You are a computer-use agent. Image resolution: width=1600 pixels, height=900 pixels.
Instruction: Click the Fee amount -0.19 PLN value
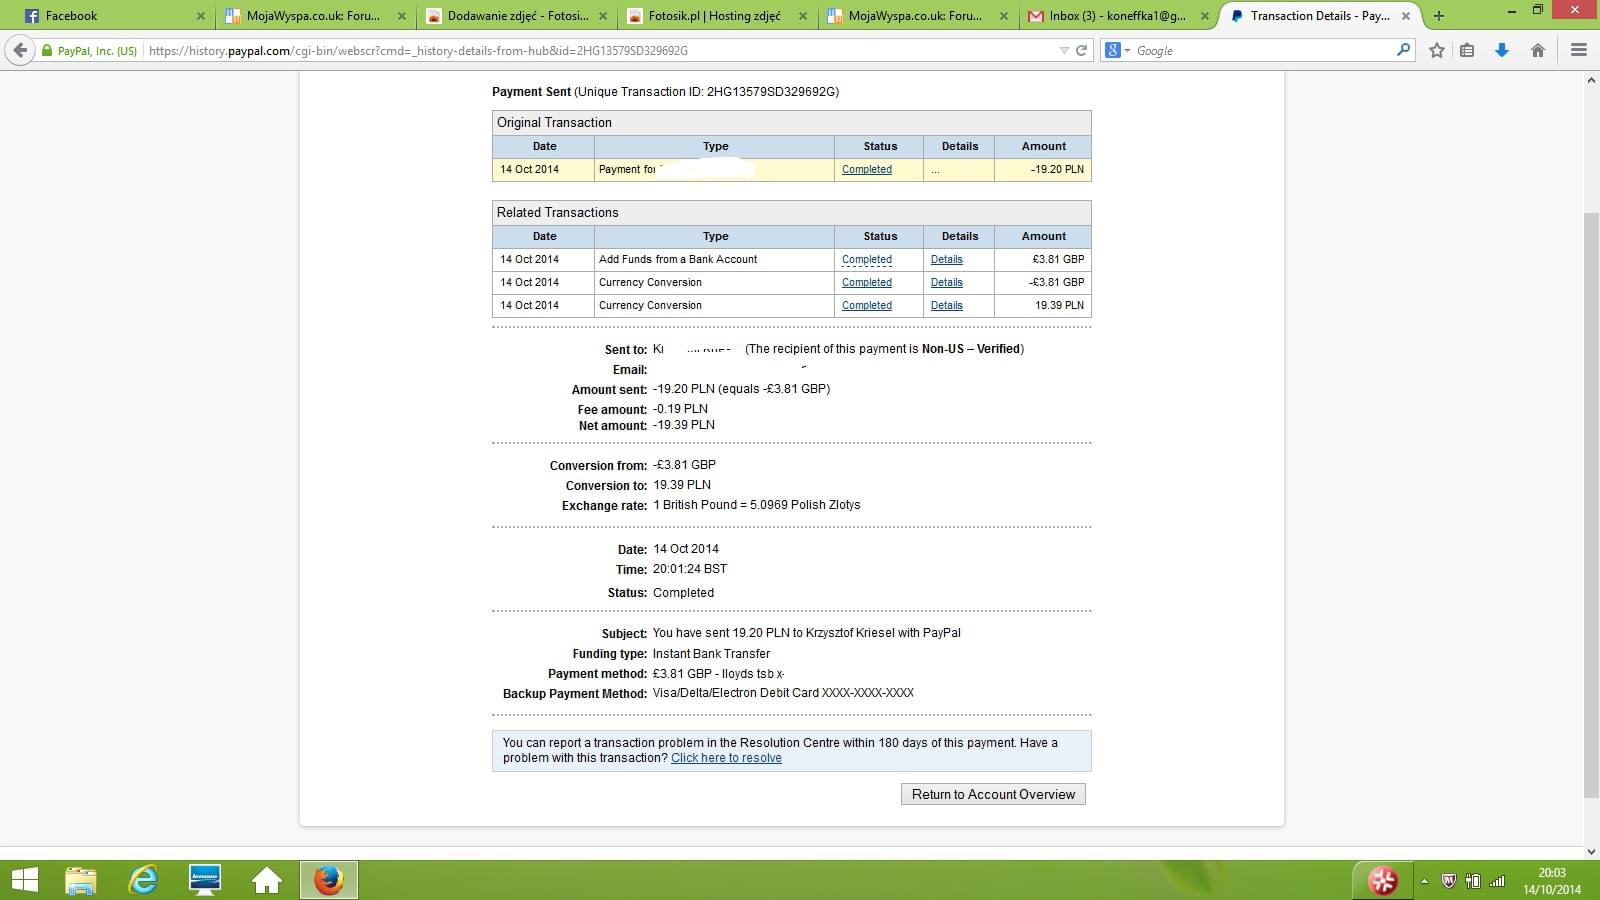(680, 409)
